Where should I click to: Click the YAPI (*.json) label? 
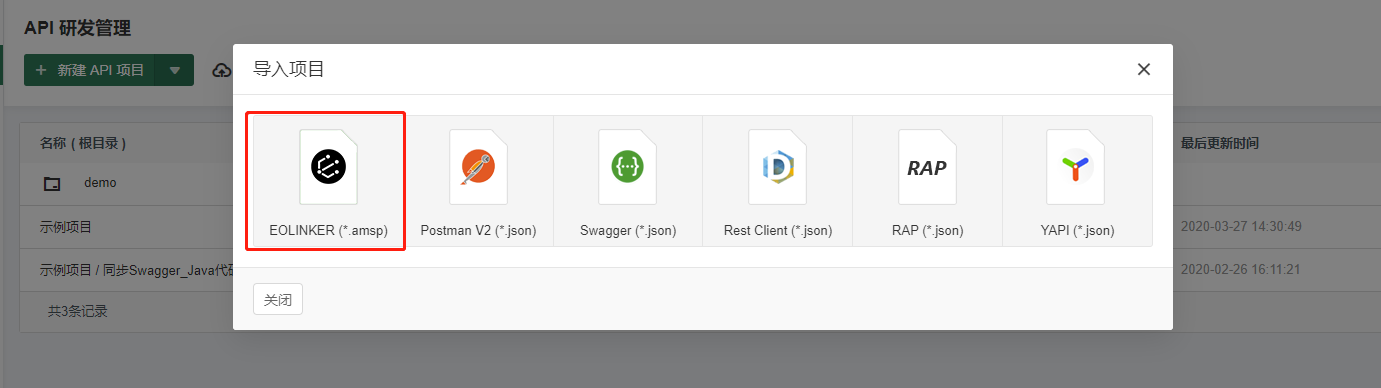pyautogui.click(x=1077, y=230)
